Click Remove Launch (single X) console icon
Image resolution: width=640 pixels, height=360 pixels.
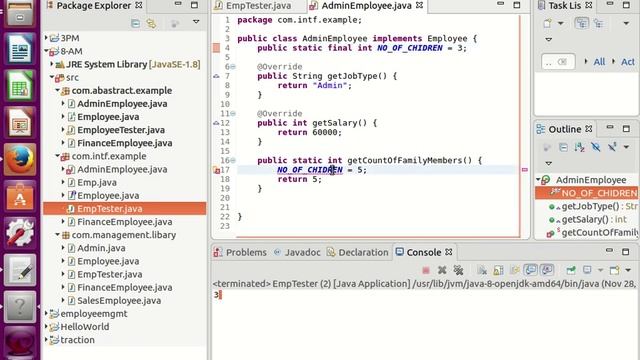tap(442, 270)
